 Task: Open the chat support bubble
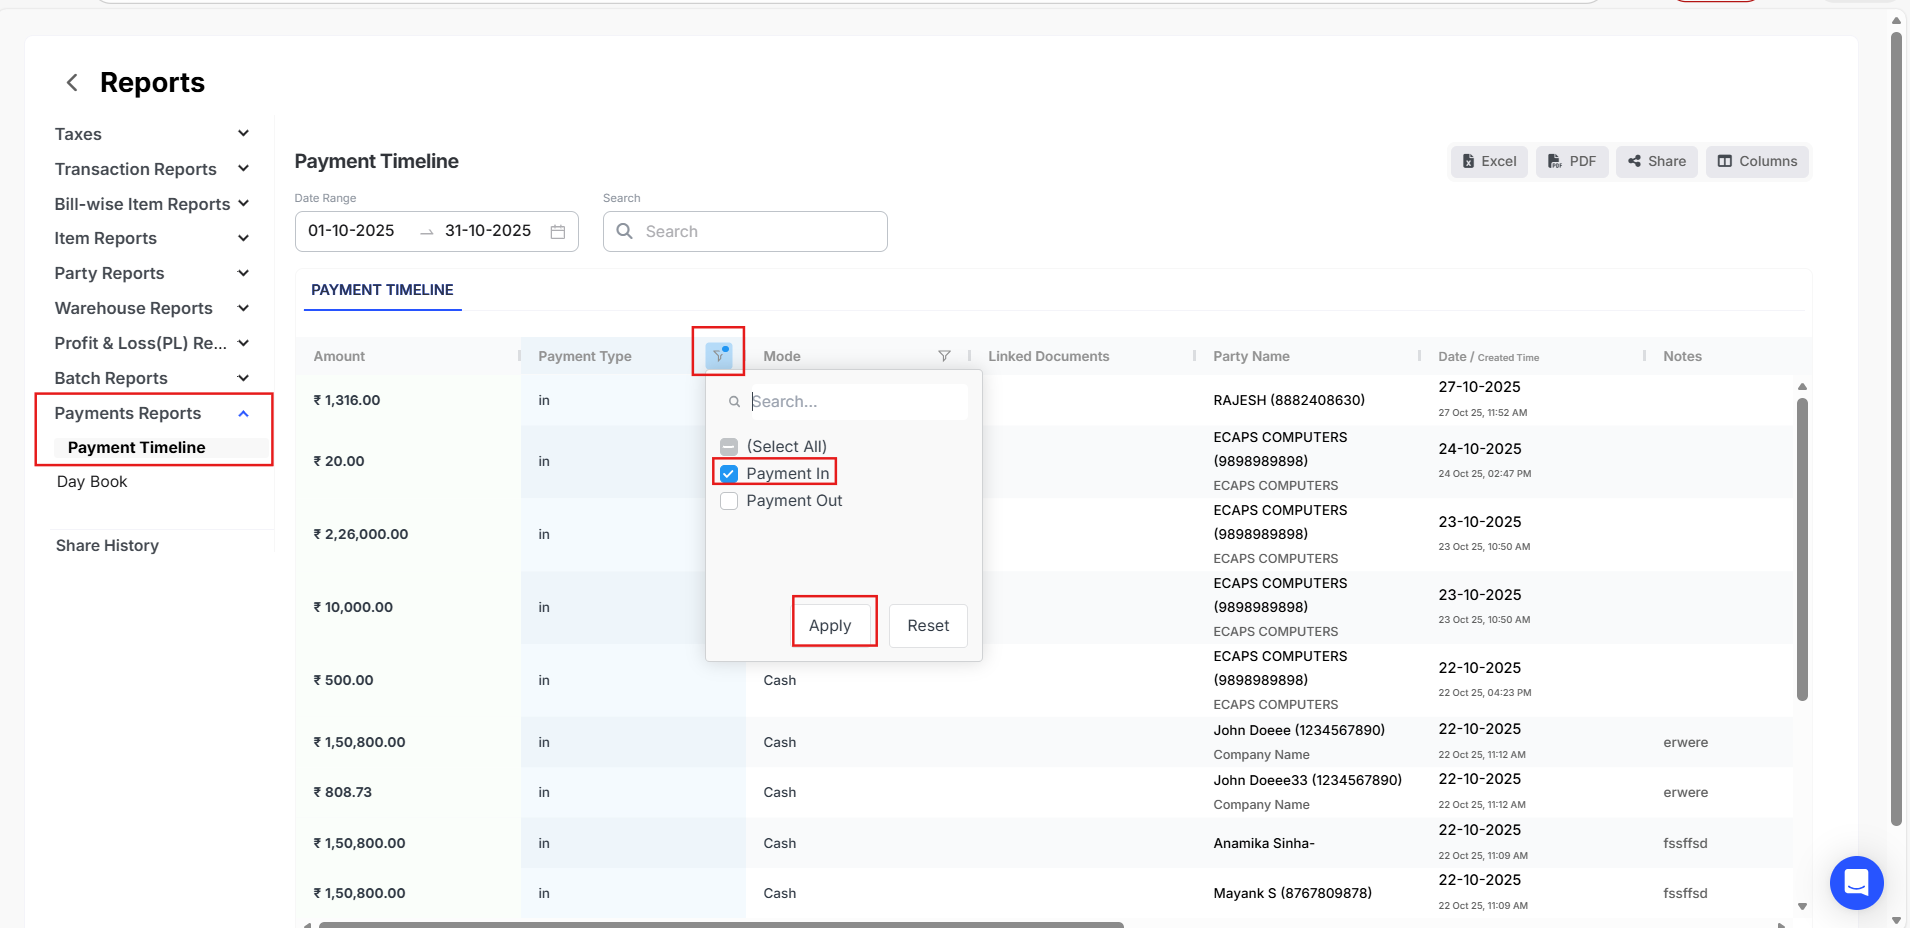[1856, 882]
